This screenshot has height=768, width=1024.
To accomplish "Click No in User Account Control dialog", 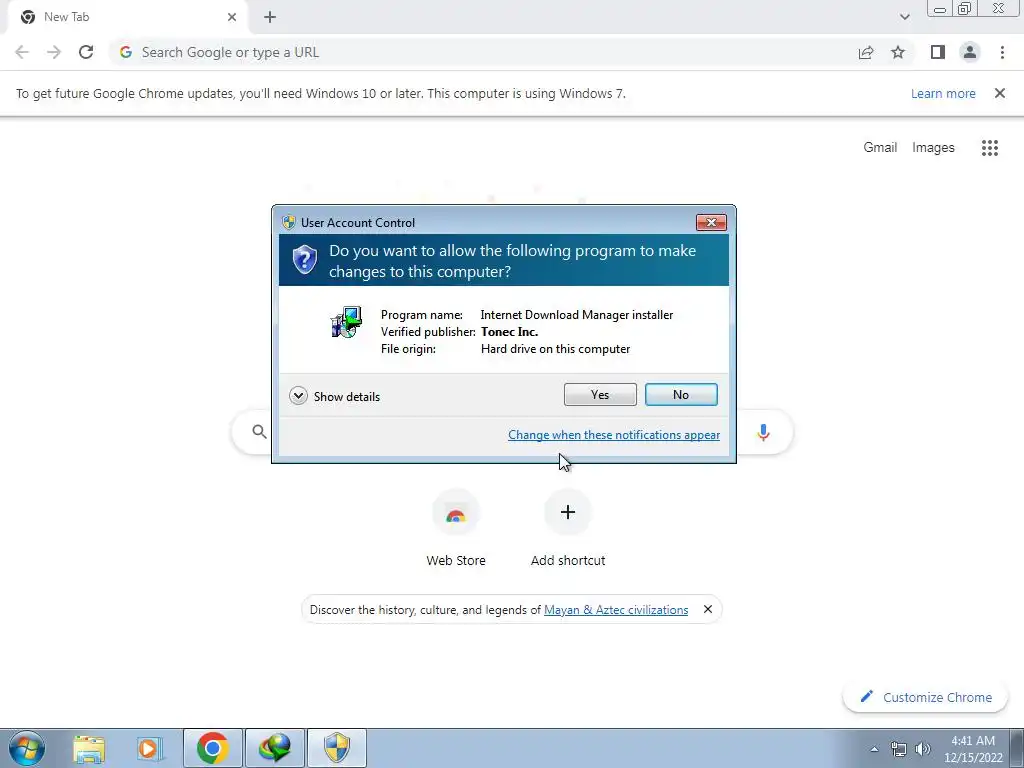I will 680,394.
